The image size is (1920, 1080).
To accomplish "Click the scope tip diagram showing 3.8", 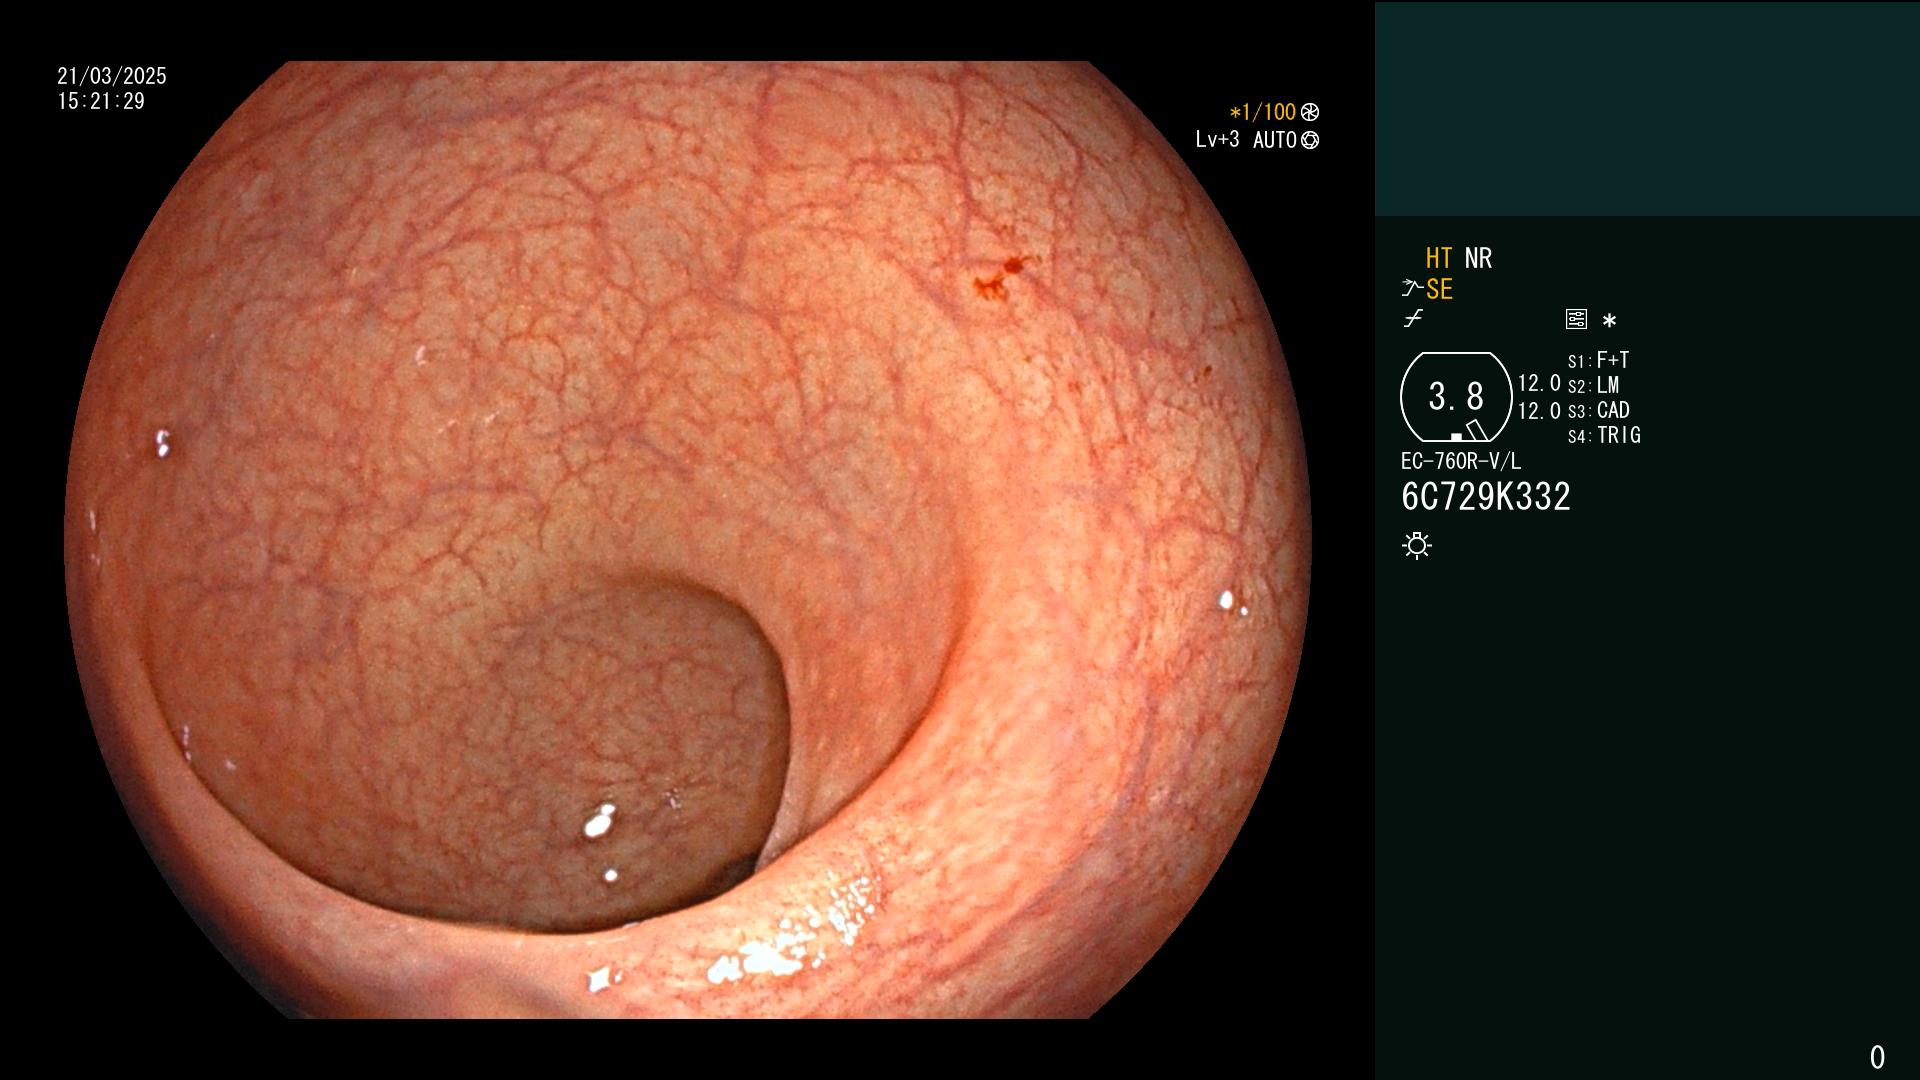I will coord(1456,397).
